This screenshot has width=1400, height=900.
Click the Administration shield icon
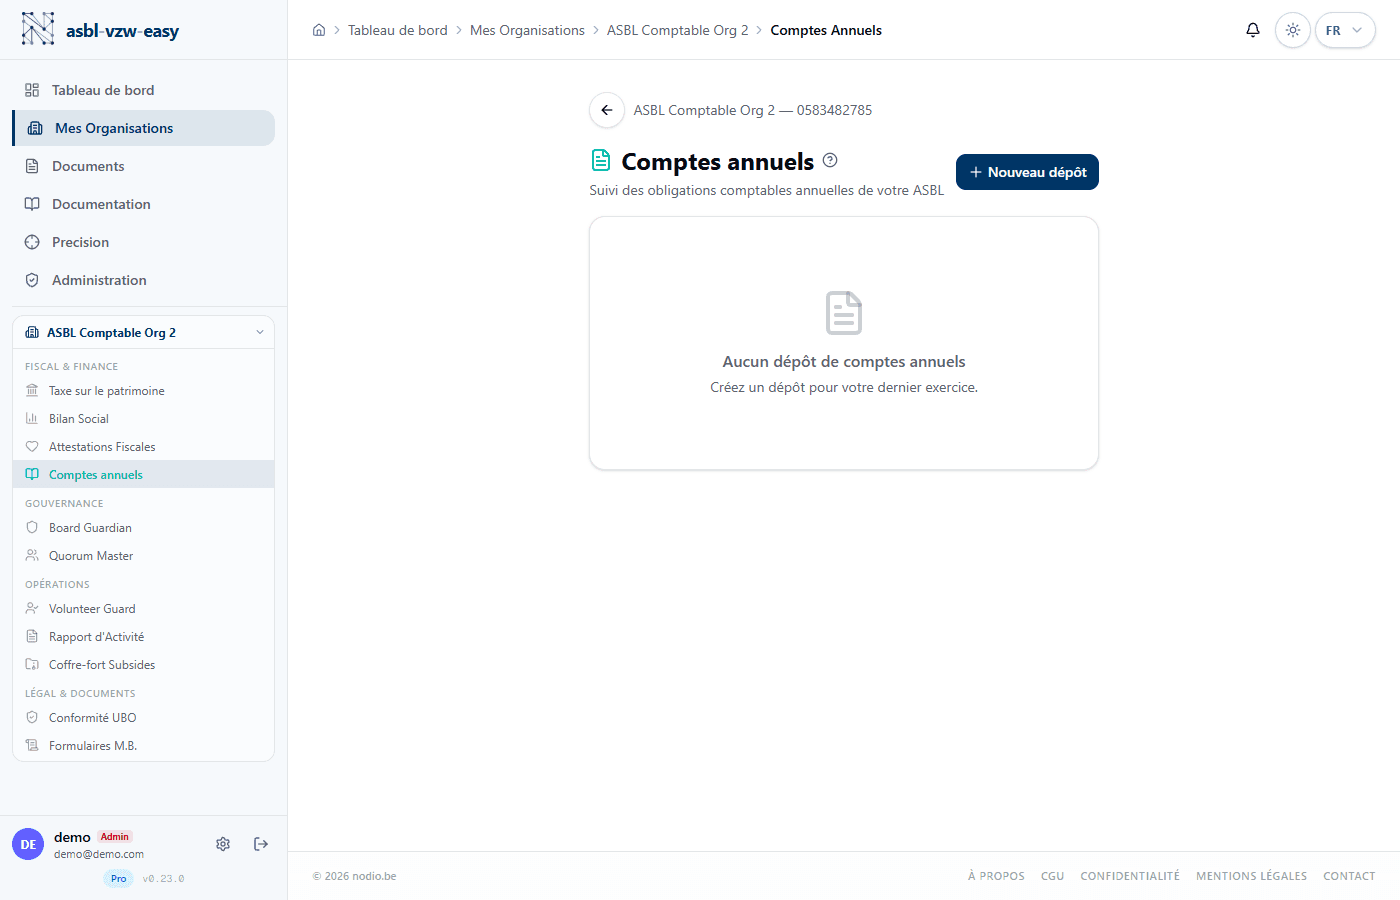coord(32,280)
